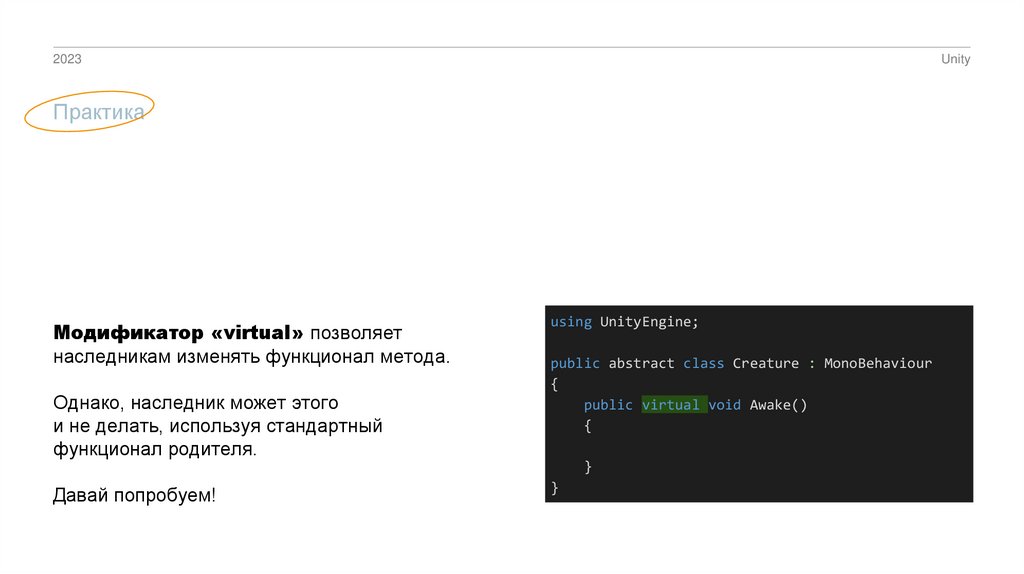Click the "Awake()" method name

pos(778,405)
